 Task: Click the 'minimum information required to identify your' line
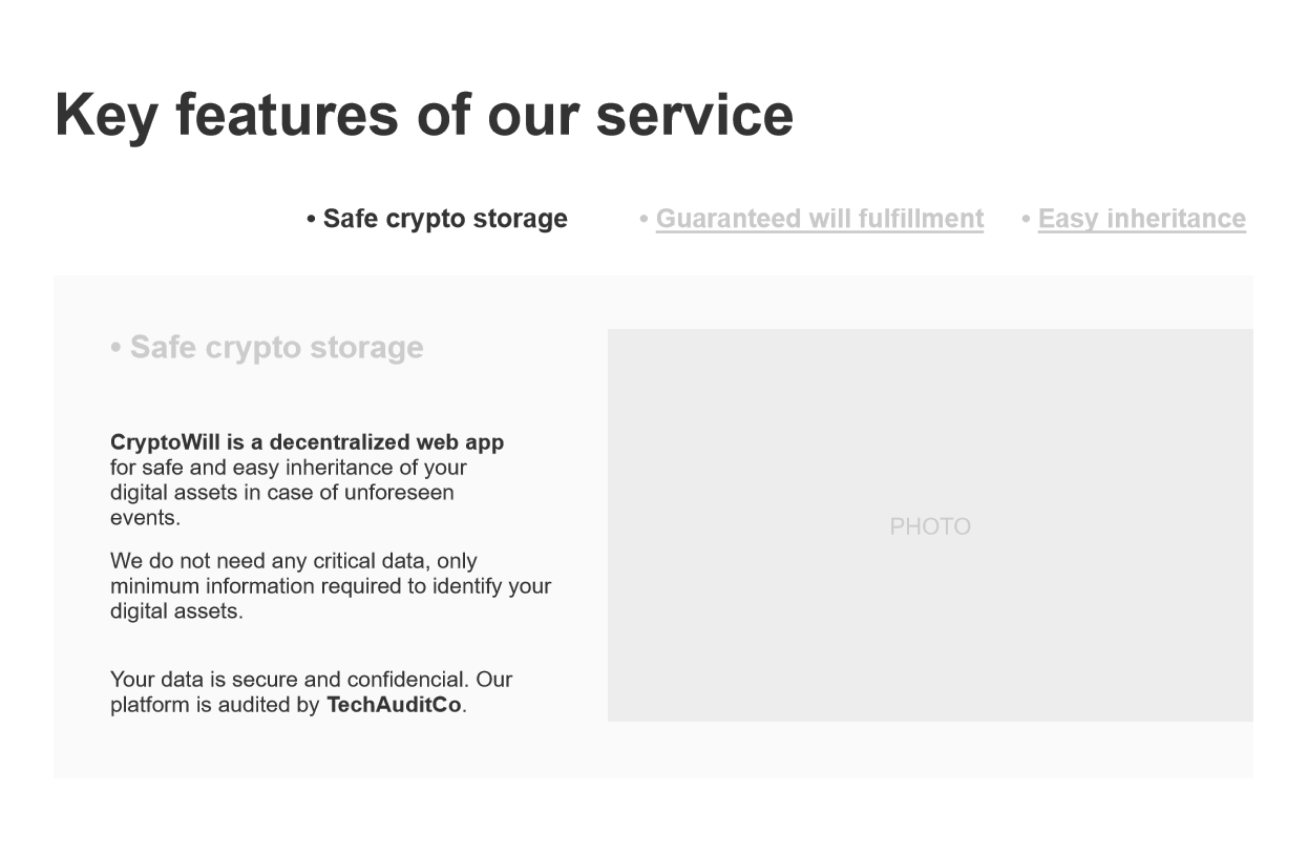(330, 586)
